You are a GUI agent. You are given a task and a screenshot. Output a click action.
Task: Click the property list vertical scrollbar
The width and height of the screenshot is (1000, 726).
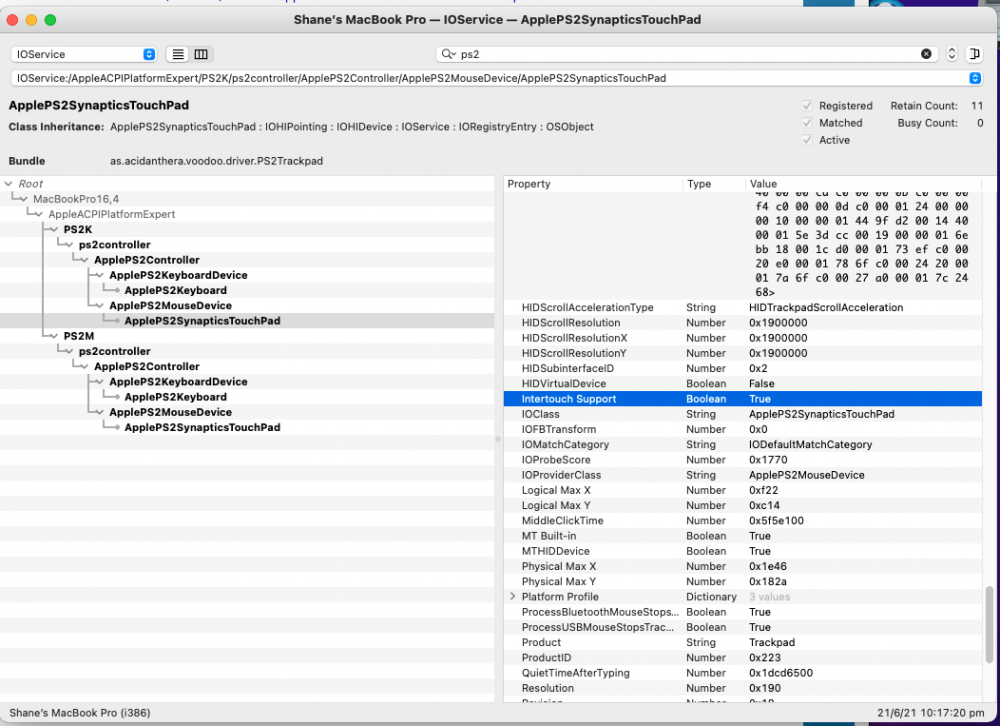point(989,625)
